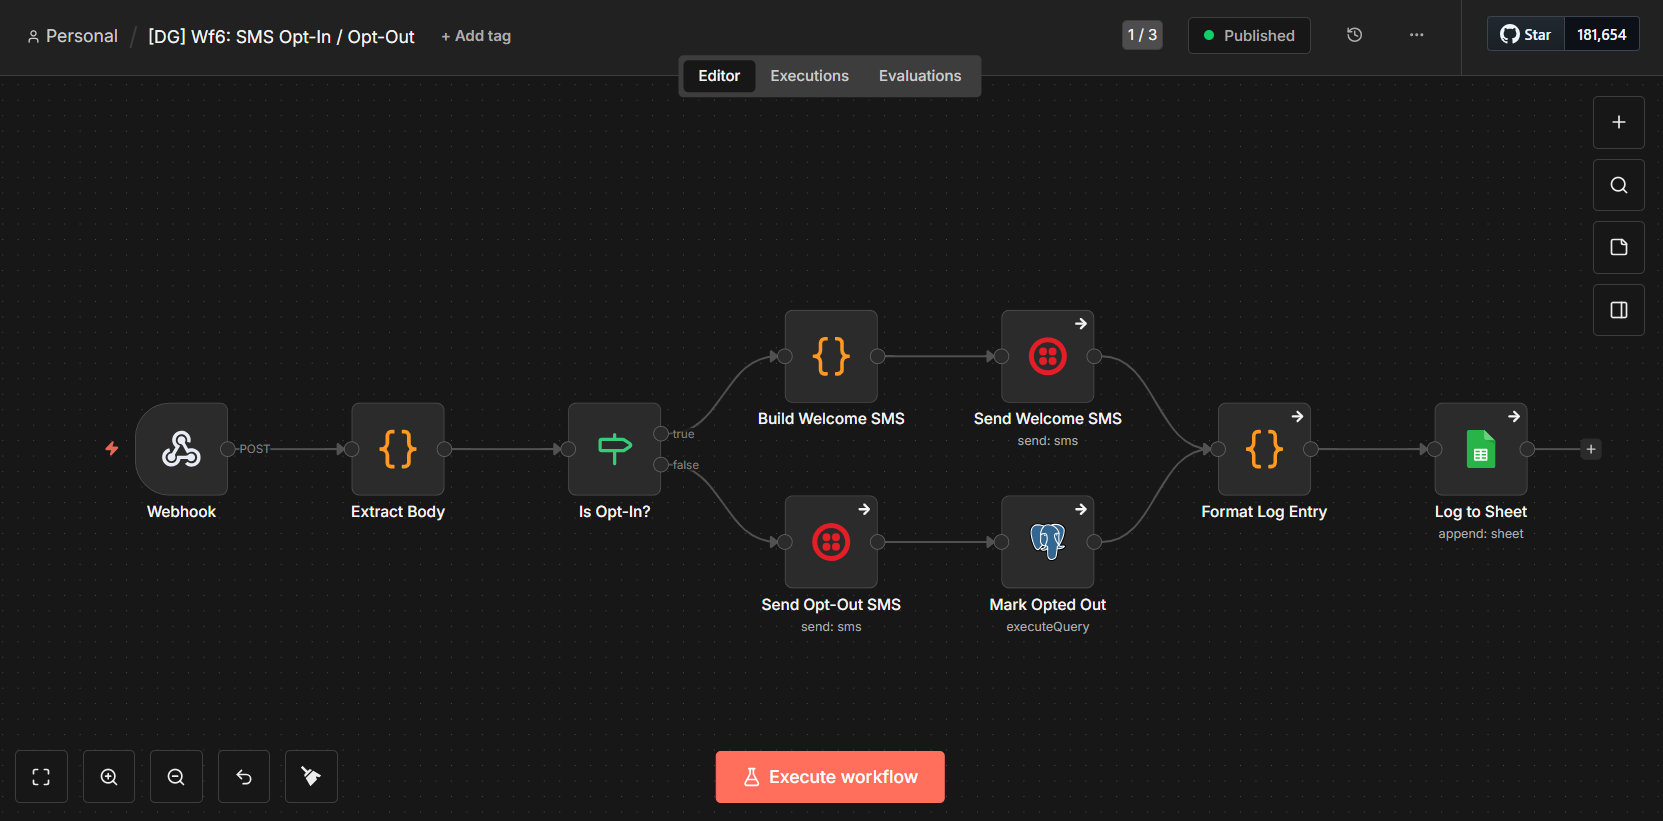Open workflow version history

point(1354,35)
